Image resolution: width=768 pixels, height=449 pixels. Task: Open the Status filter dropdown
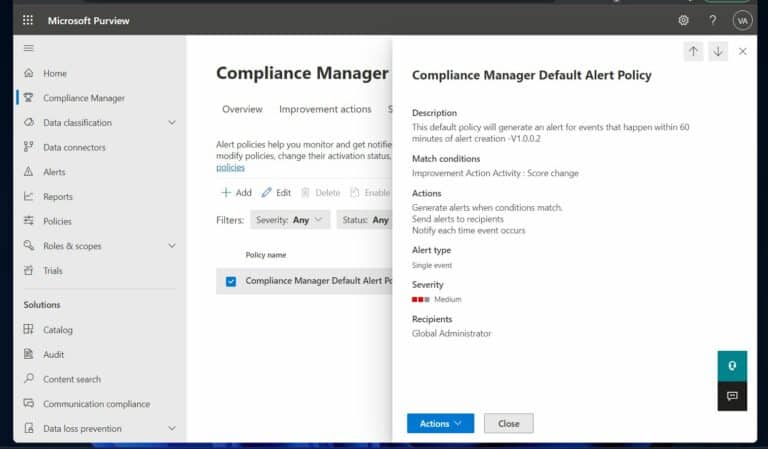pyautogui.click(x=365, y=220)
